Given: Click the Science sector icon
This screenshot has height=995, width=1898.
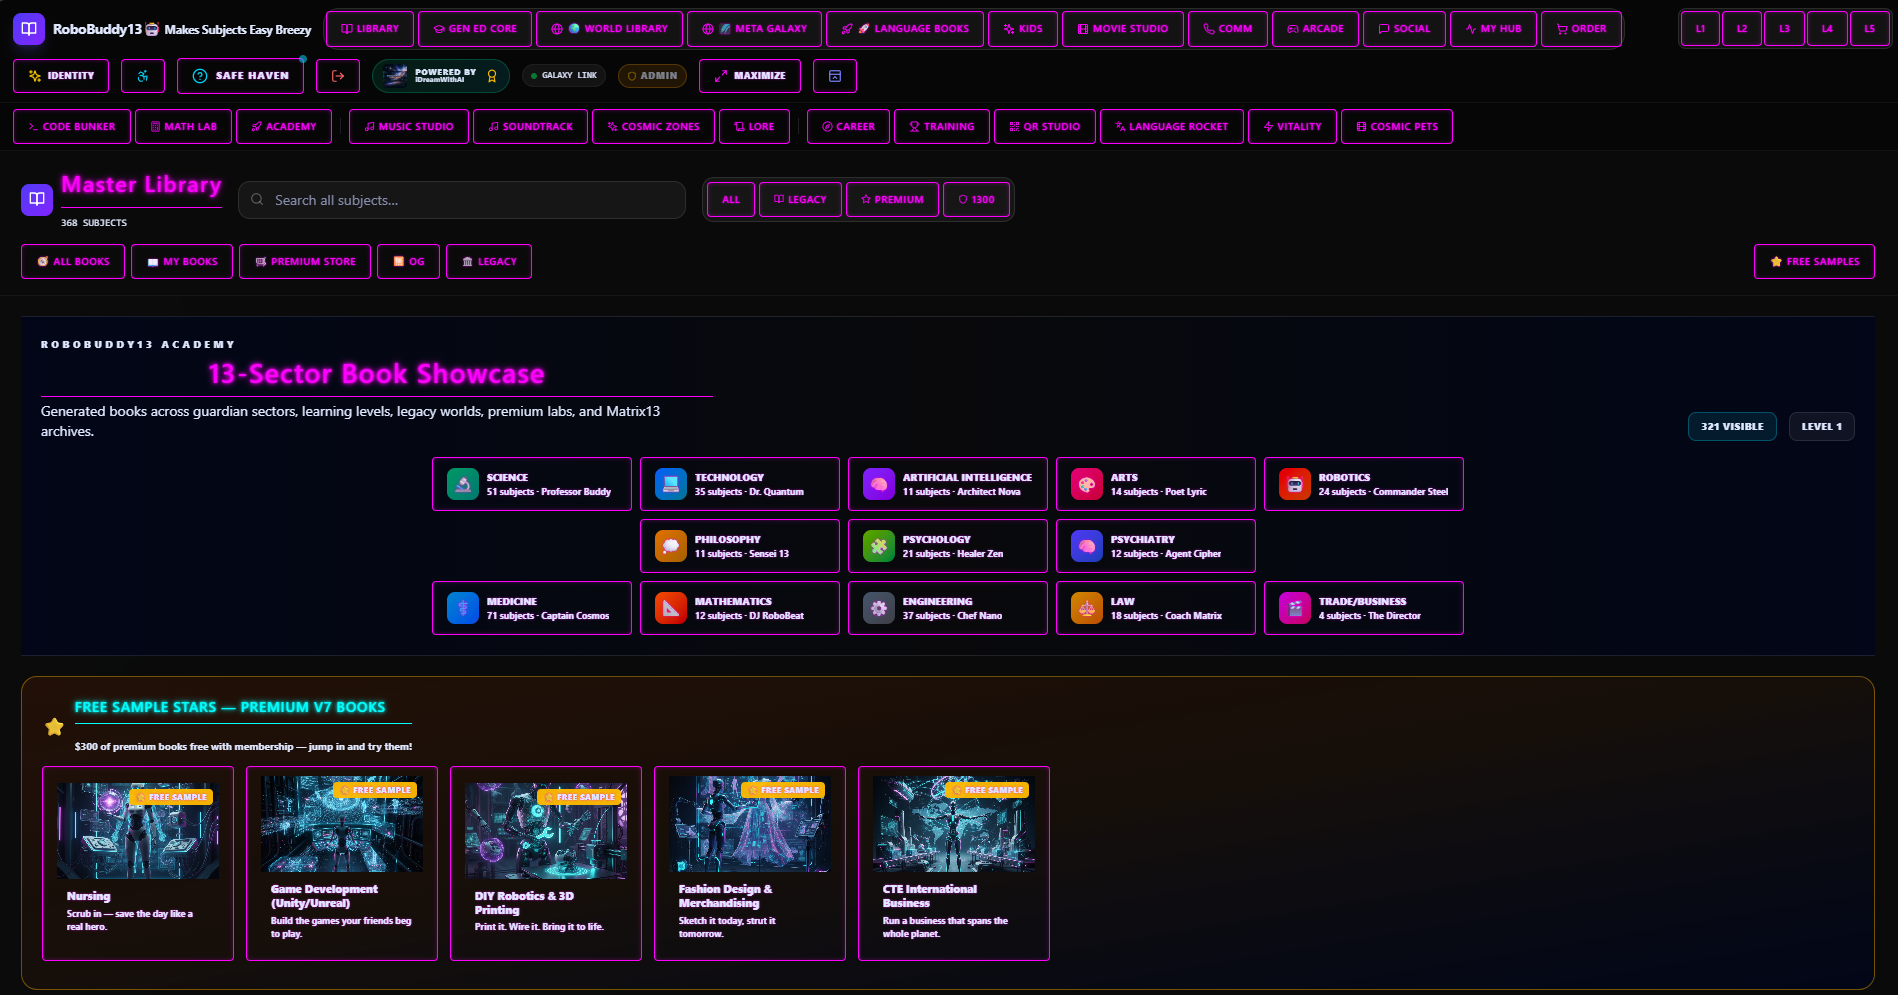Looking at the screenshot, I should tap(463, 484).
